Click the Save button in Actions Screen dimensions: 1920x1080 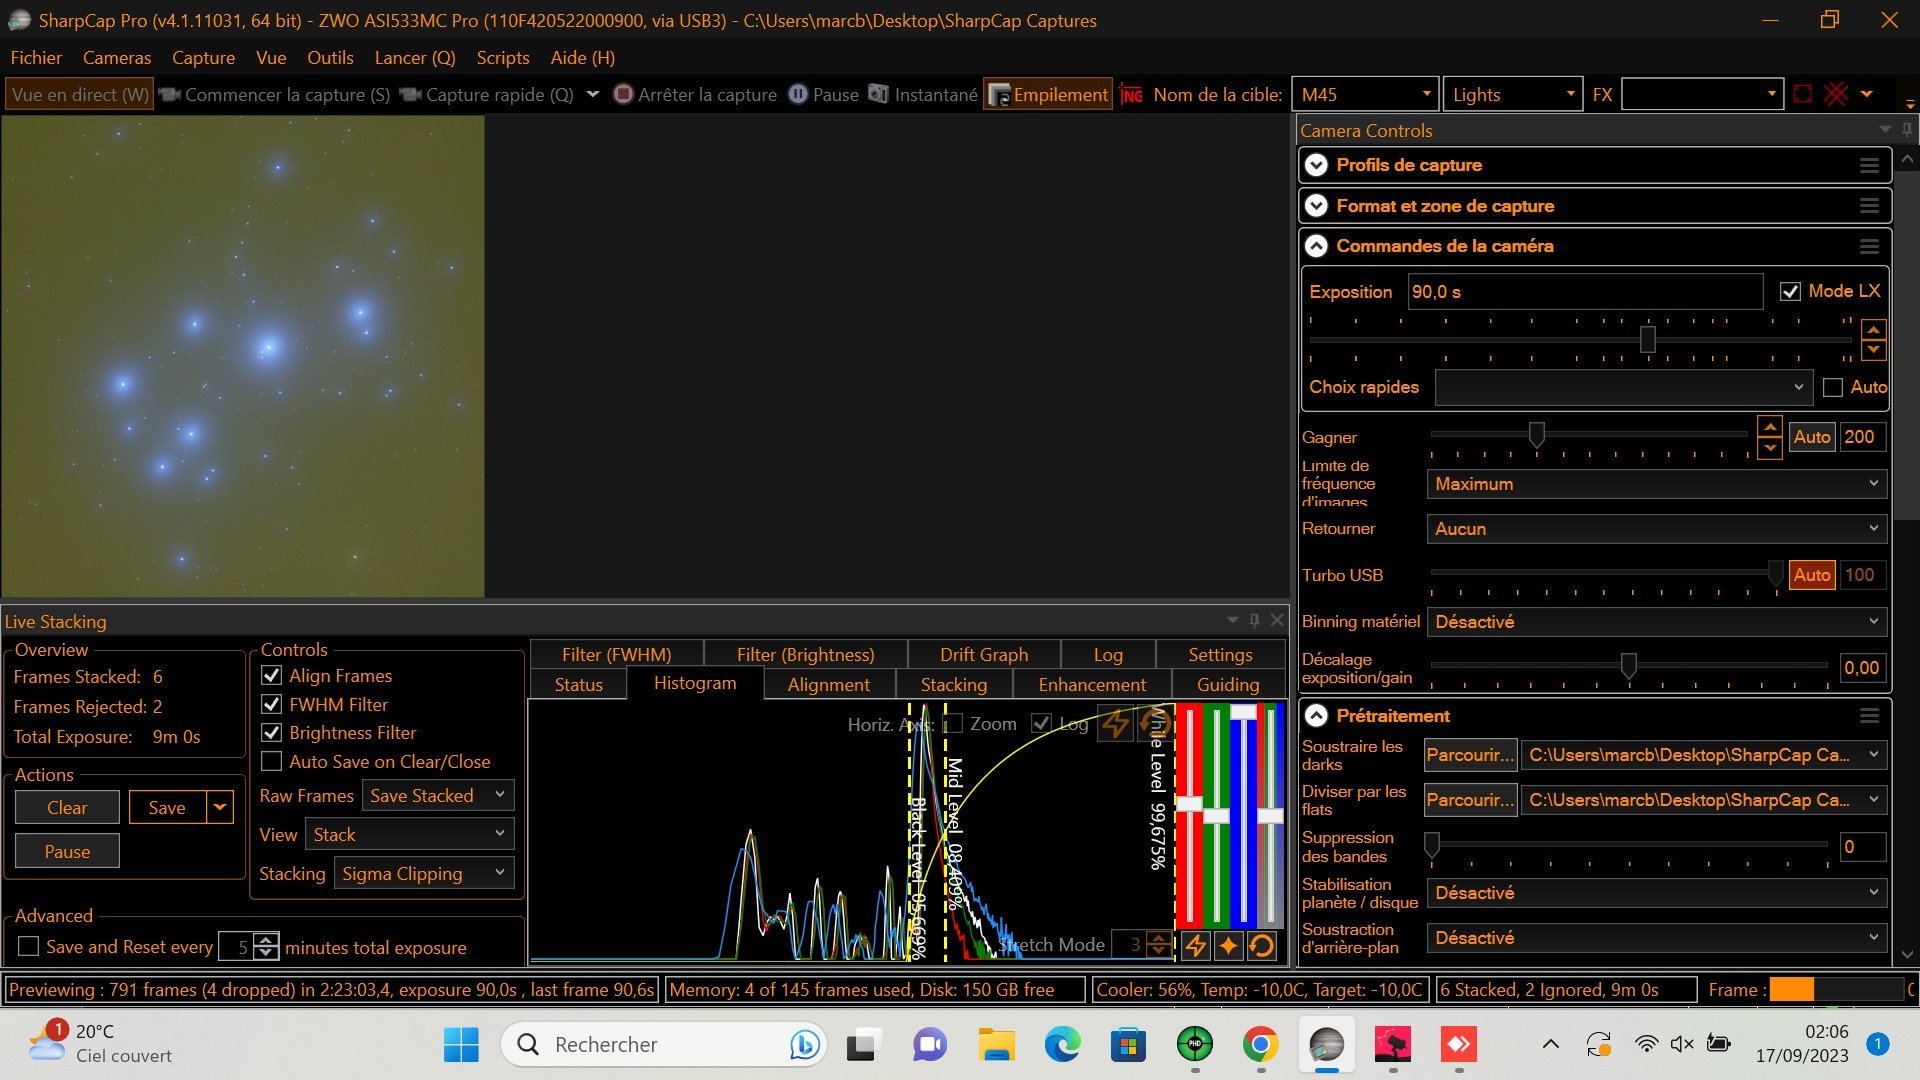[x=167, y=807]
